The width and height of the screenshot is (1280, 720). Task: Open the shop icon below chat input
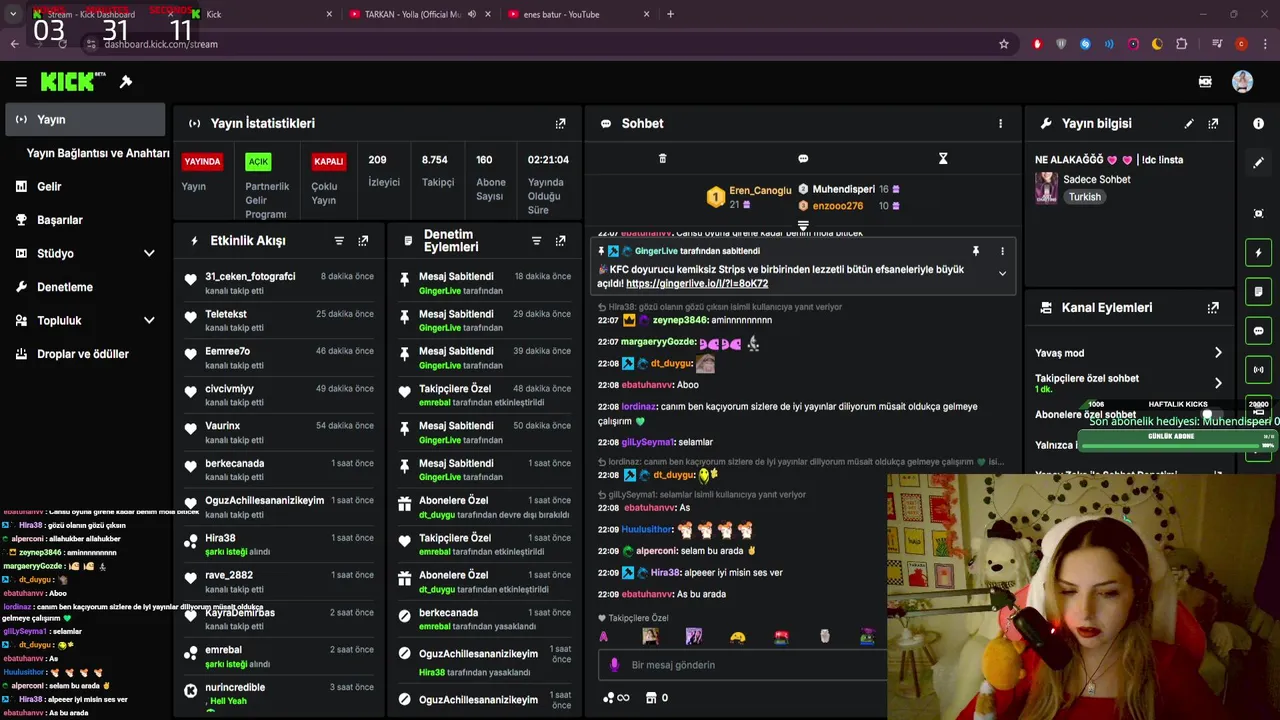point(651,698)
